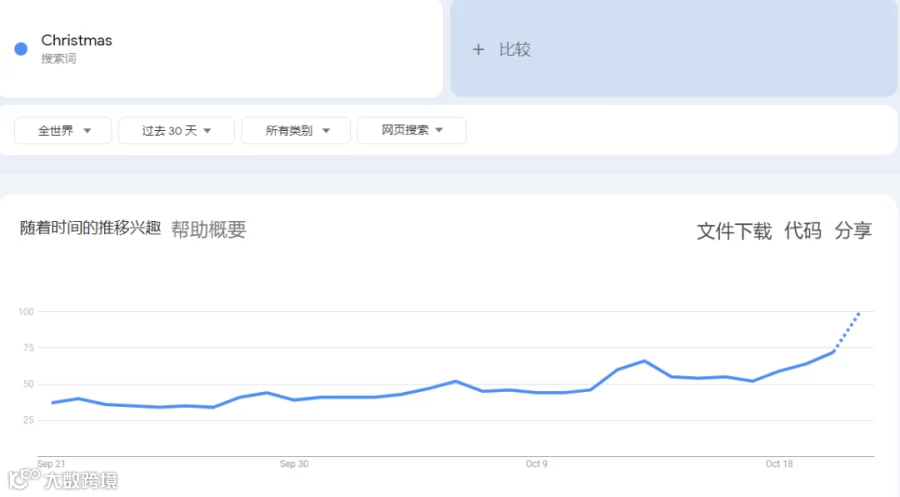Viewport: 900px width, 497px height.
Task: Click the blue dot beside Christmas
Action: coord(21,49)
